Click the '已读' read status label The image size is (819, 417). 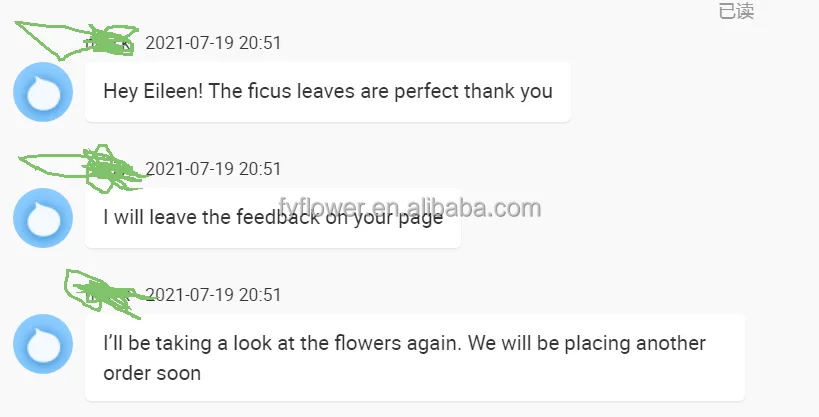tap(736, 12)
